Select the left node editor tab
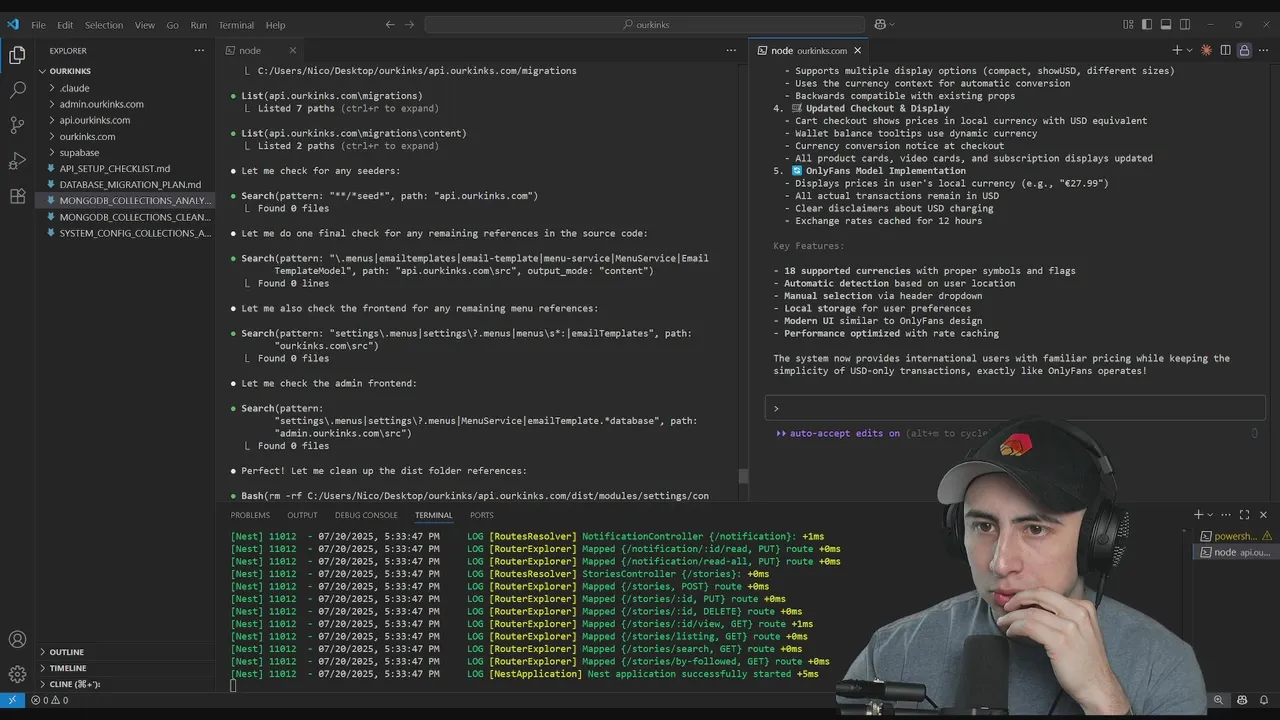 click(x=260, y=50)
